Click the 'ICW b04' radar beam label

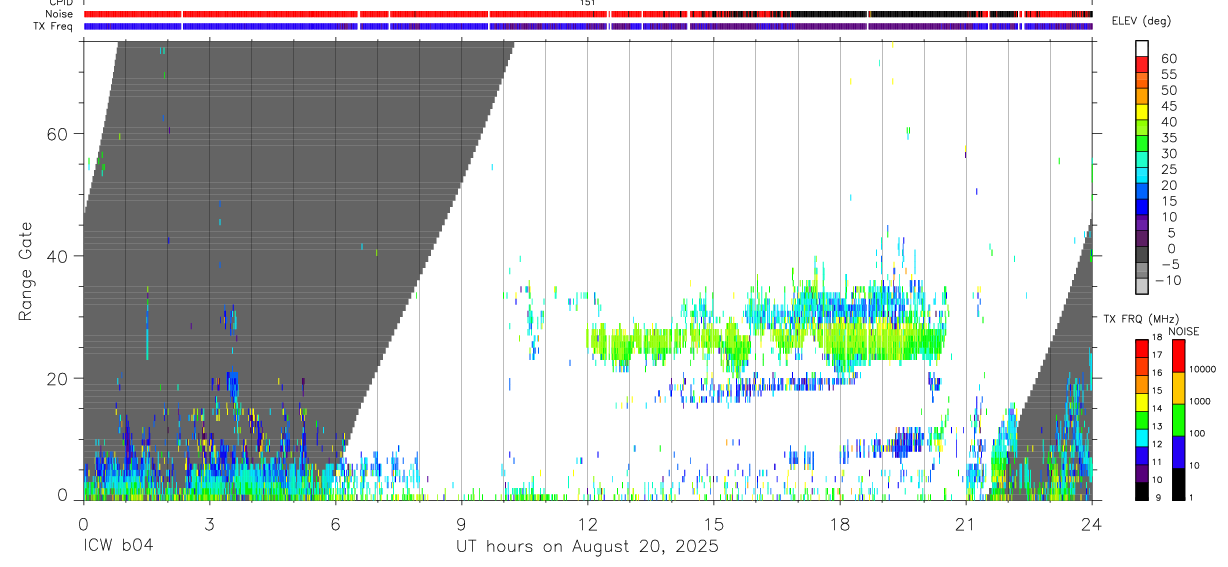[x=118, y=547]
